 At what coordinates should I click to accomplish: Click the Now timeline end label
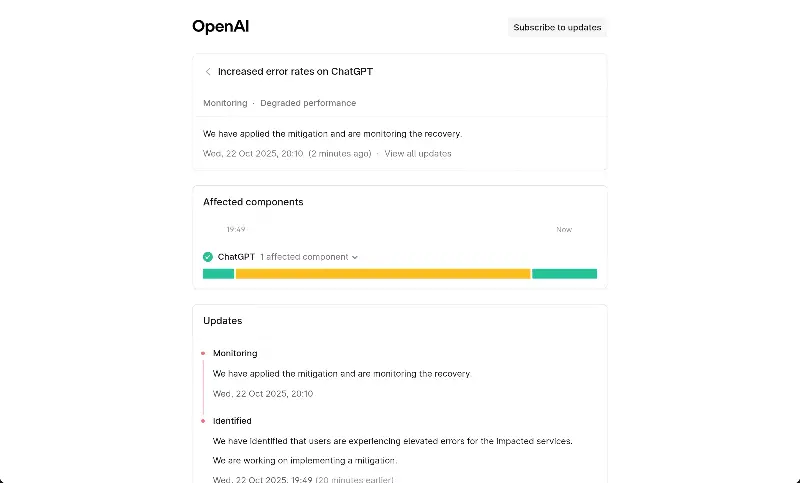pyautogui.click(x=564, y=229)
